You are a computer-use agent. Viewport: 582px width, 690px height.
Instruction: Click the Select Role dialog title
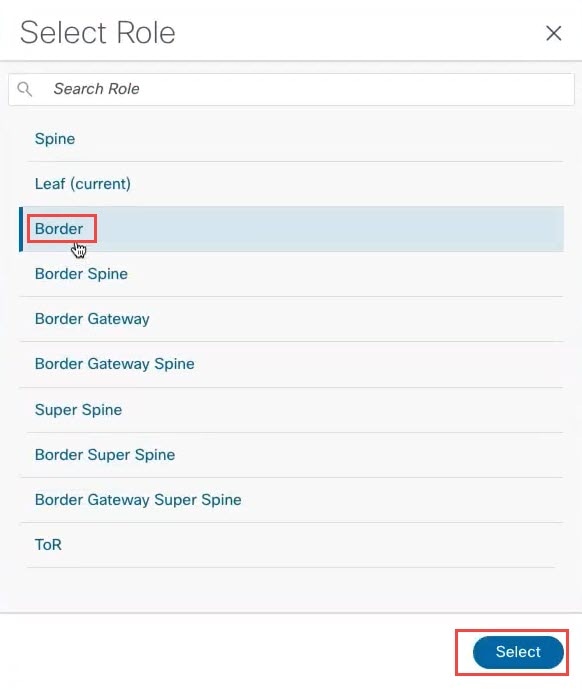pyautogui.click(x=98, y=33)
